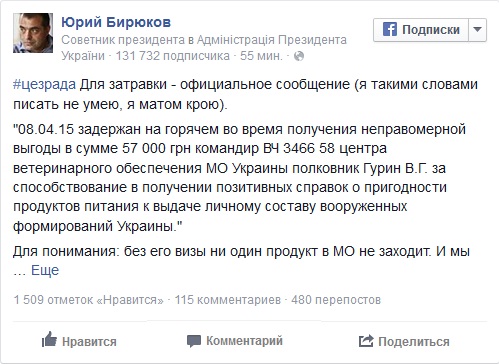Open the 55 мин. timestamp link
Screen dimensions: 499x364
261,56
